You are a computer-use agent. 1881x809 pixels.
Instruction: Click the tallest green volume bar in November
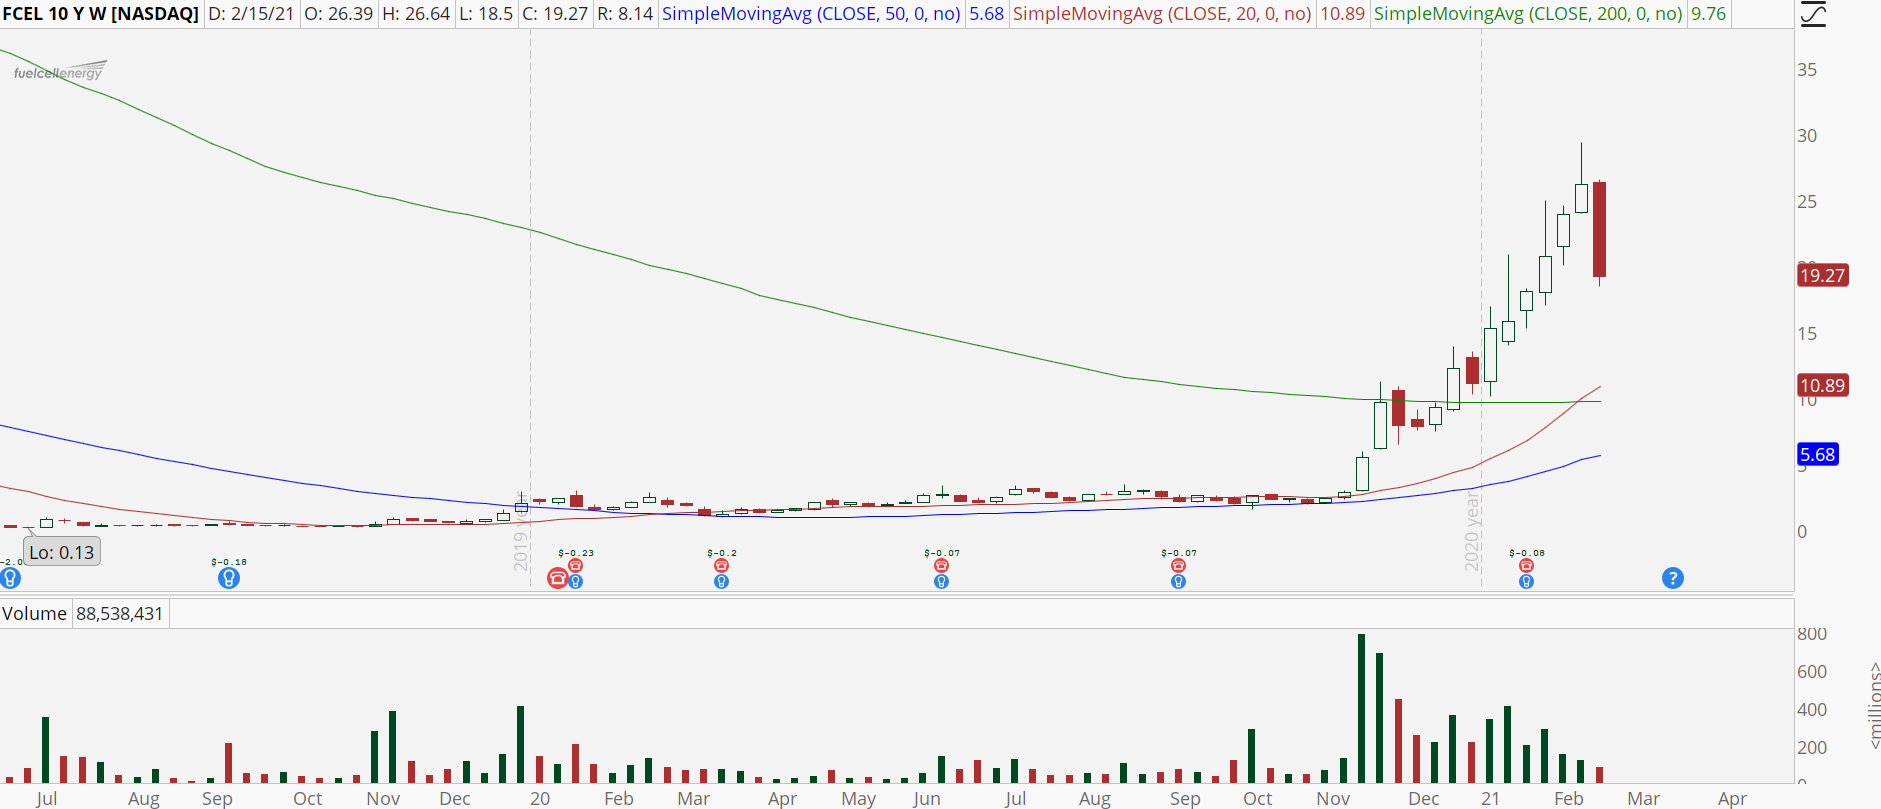tap(1362, 708)
